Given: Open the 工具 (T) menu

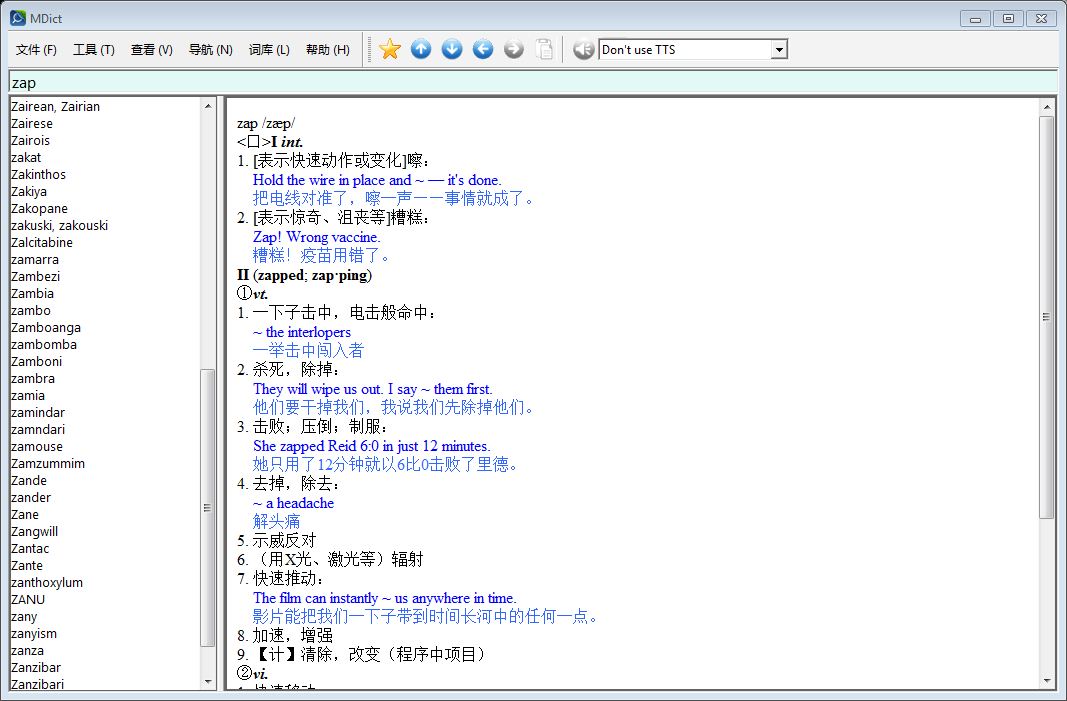Looking at the screenshot, I should pos(94,50).
